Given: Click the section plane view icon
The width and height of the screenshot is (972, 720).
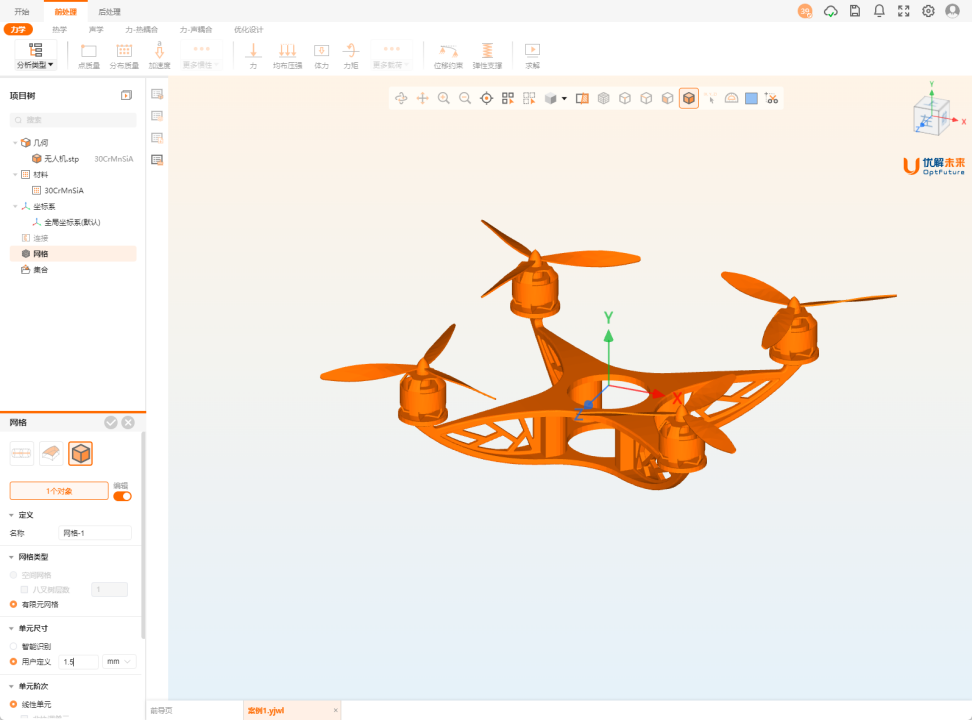Looking at the screenshot, I should 582,98.
